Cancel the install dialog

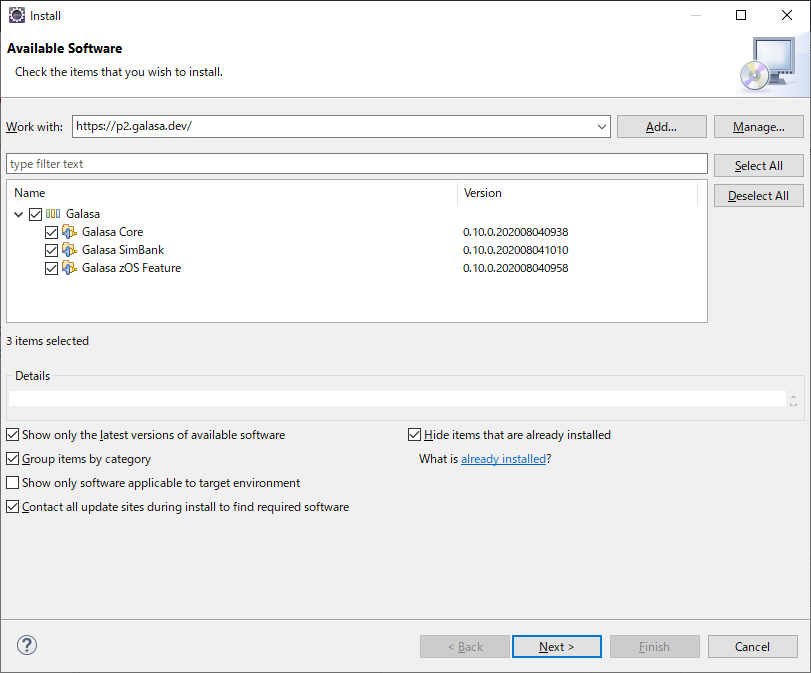[753, 647]
